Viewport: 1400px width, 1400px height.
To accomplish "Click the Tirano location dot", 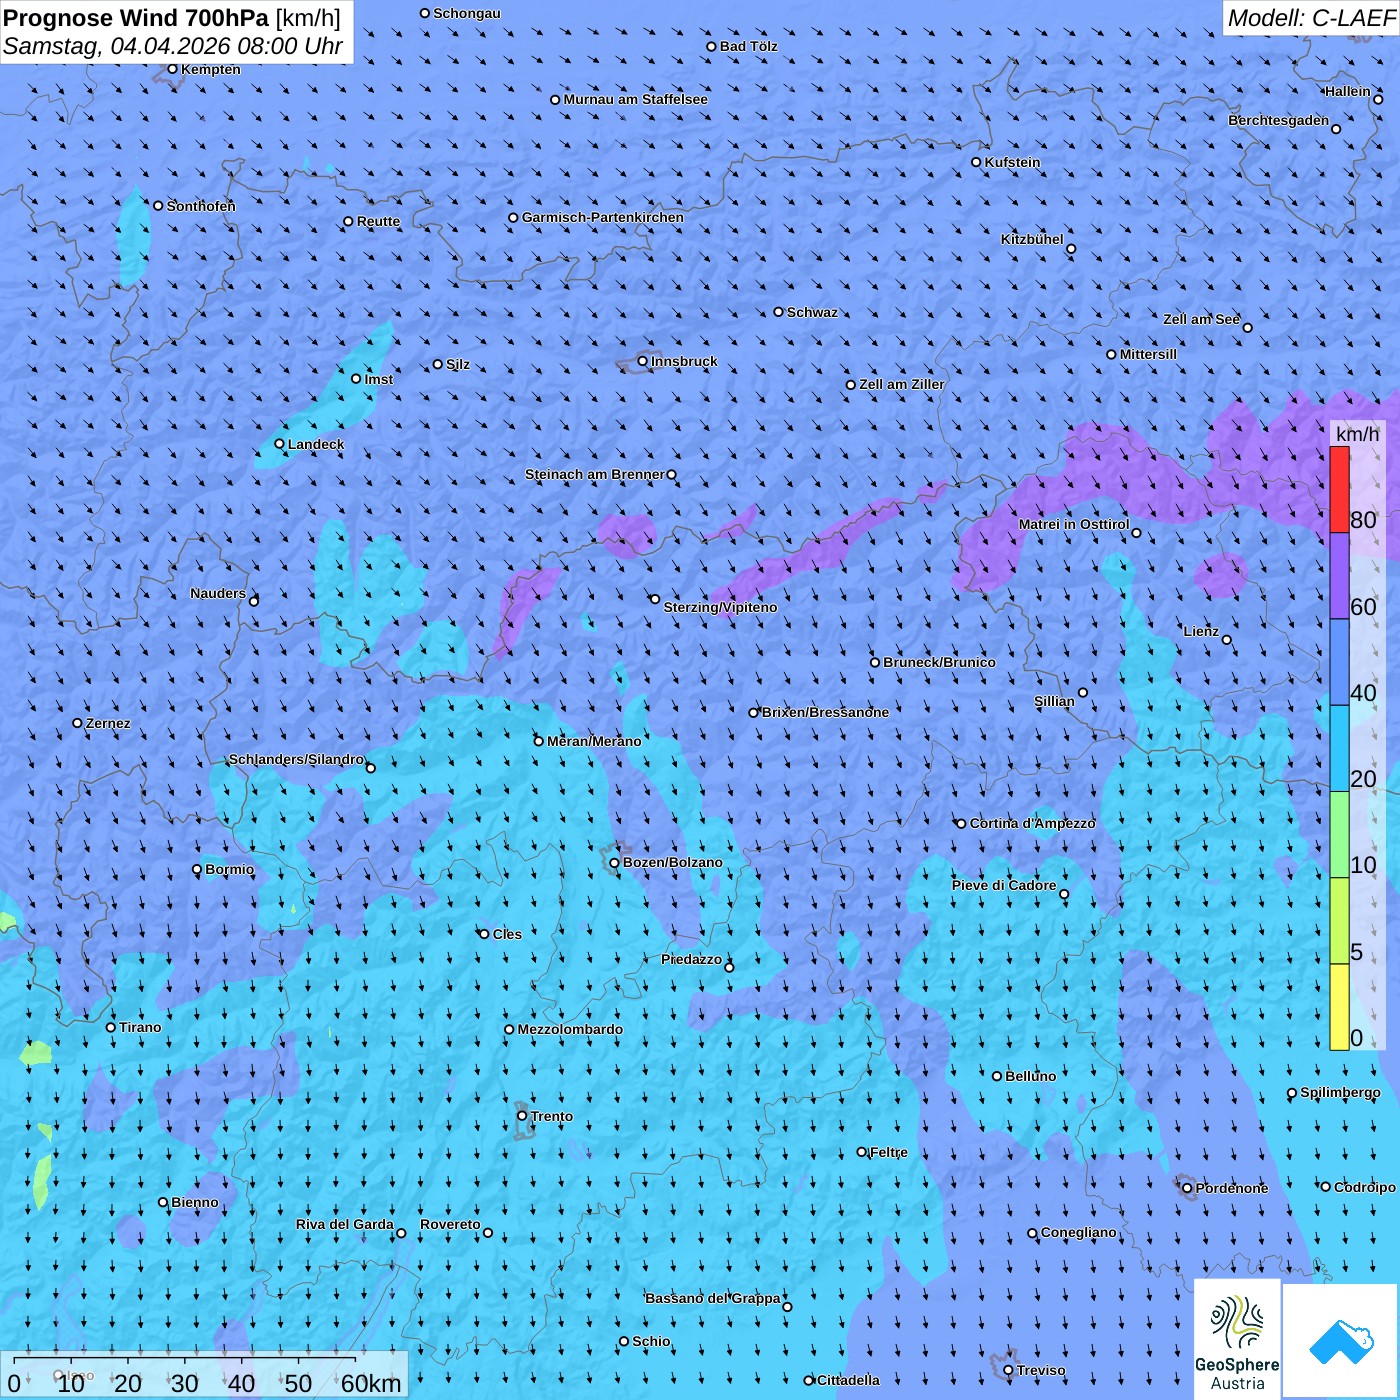I will coord(111,1027).
